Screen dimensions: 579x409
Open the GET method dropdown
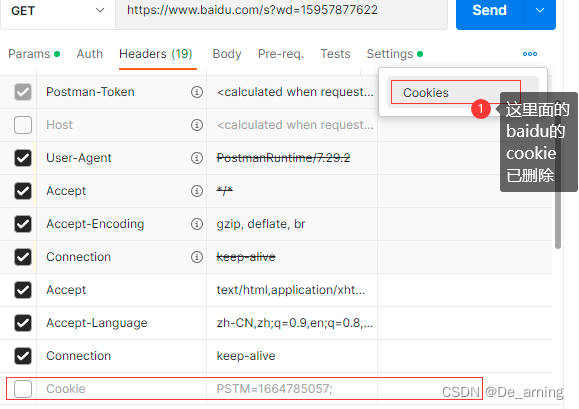[58, 11]
